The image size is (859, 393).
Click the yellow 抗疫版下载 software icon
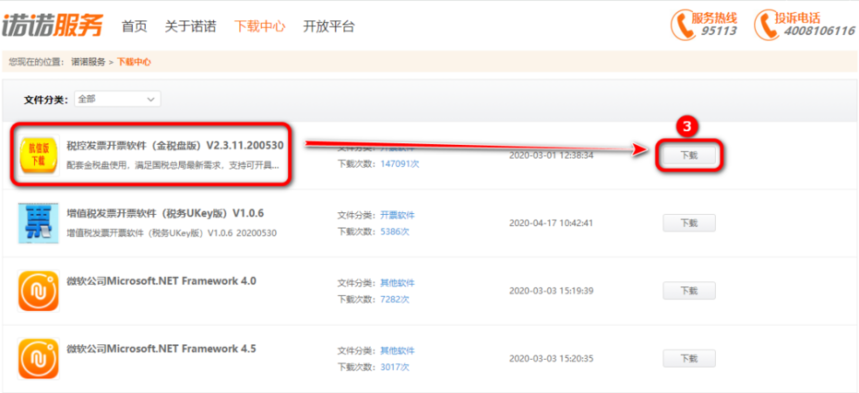click(x=38, y=155)
